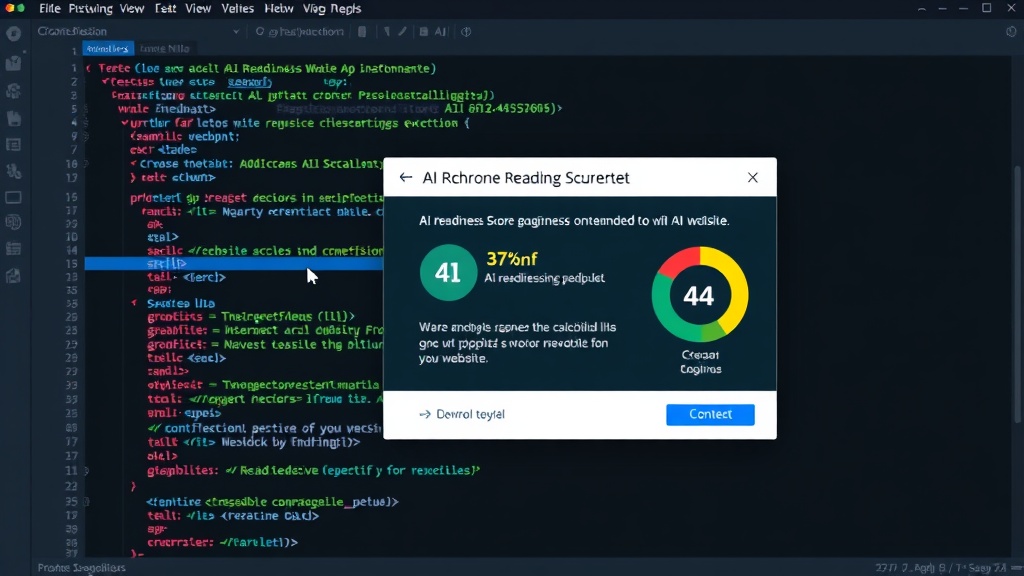Click the whale fnednait> code line
1024x576 pixels.
[x=167, y=109]
